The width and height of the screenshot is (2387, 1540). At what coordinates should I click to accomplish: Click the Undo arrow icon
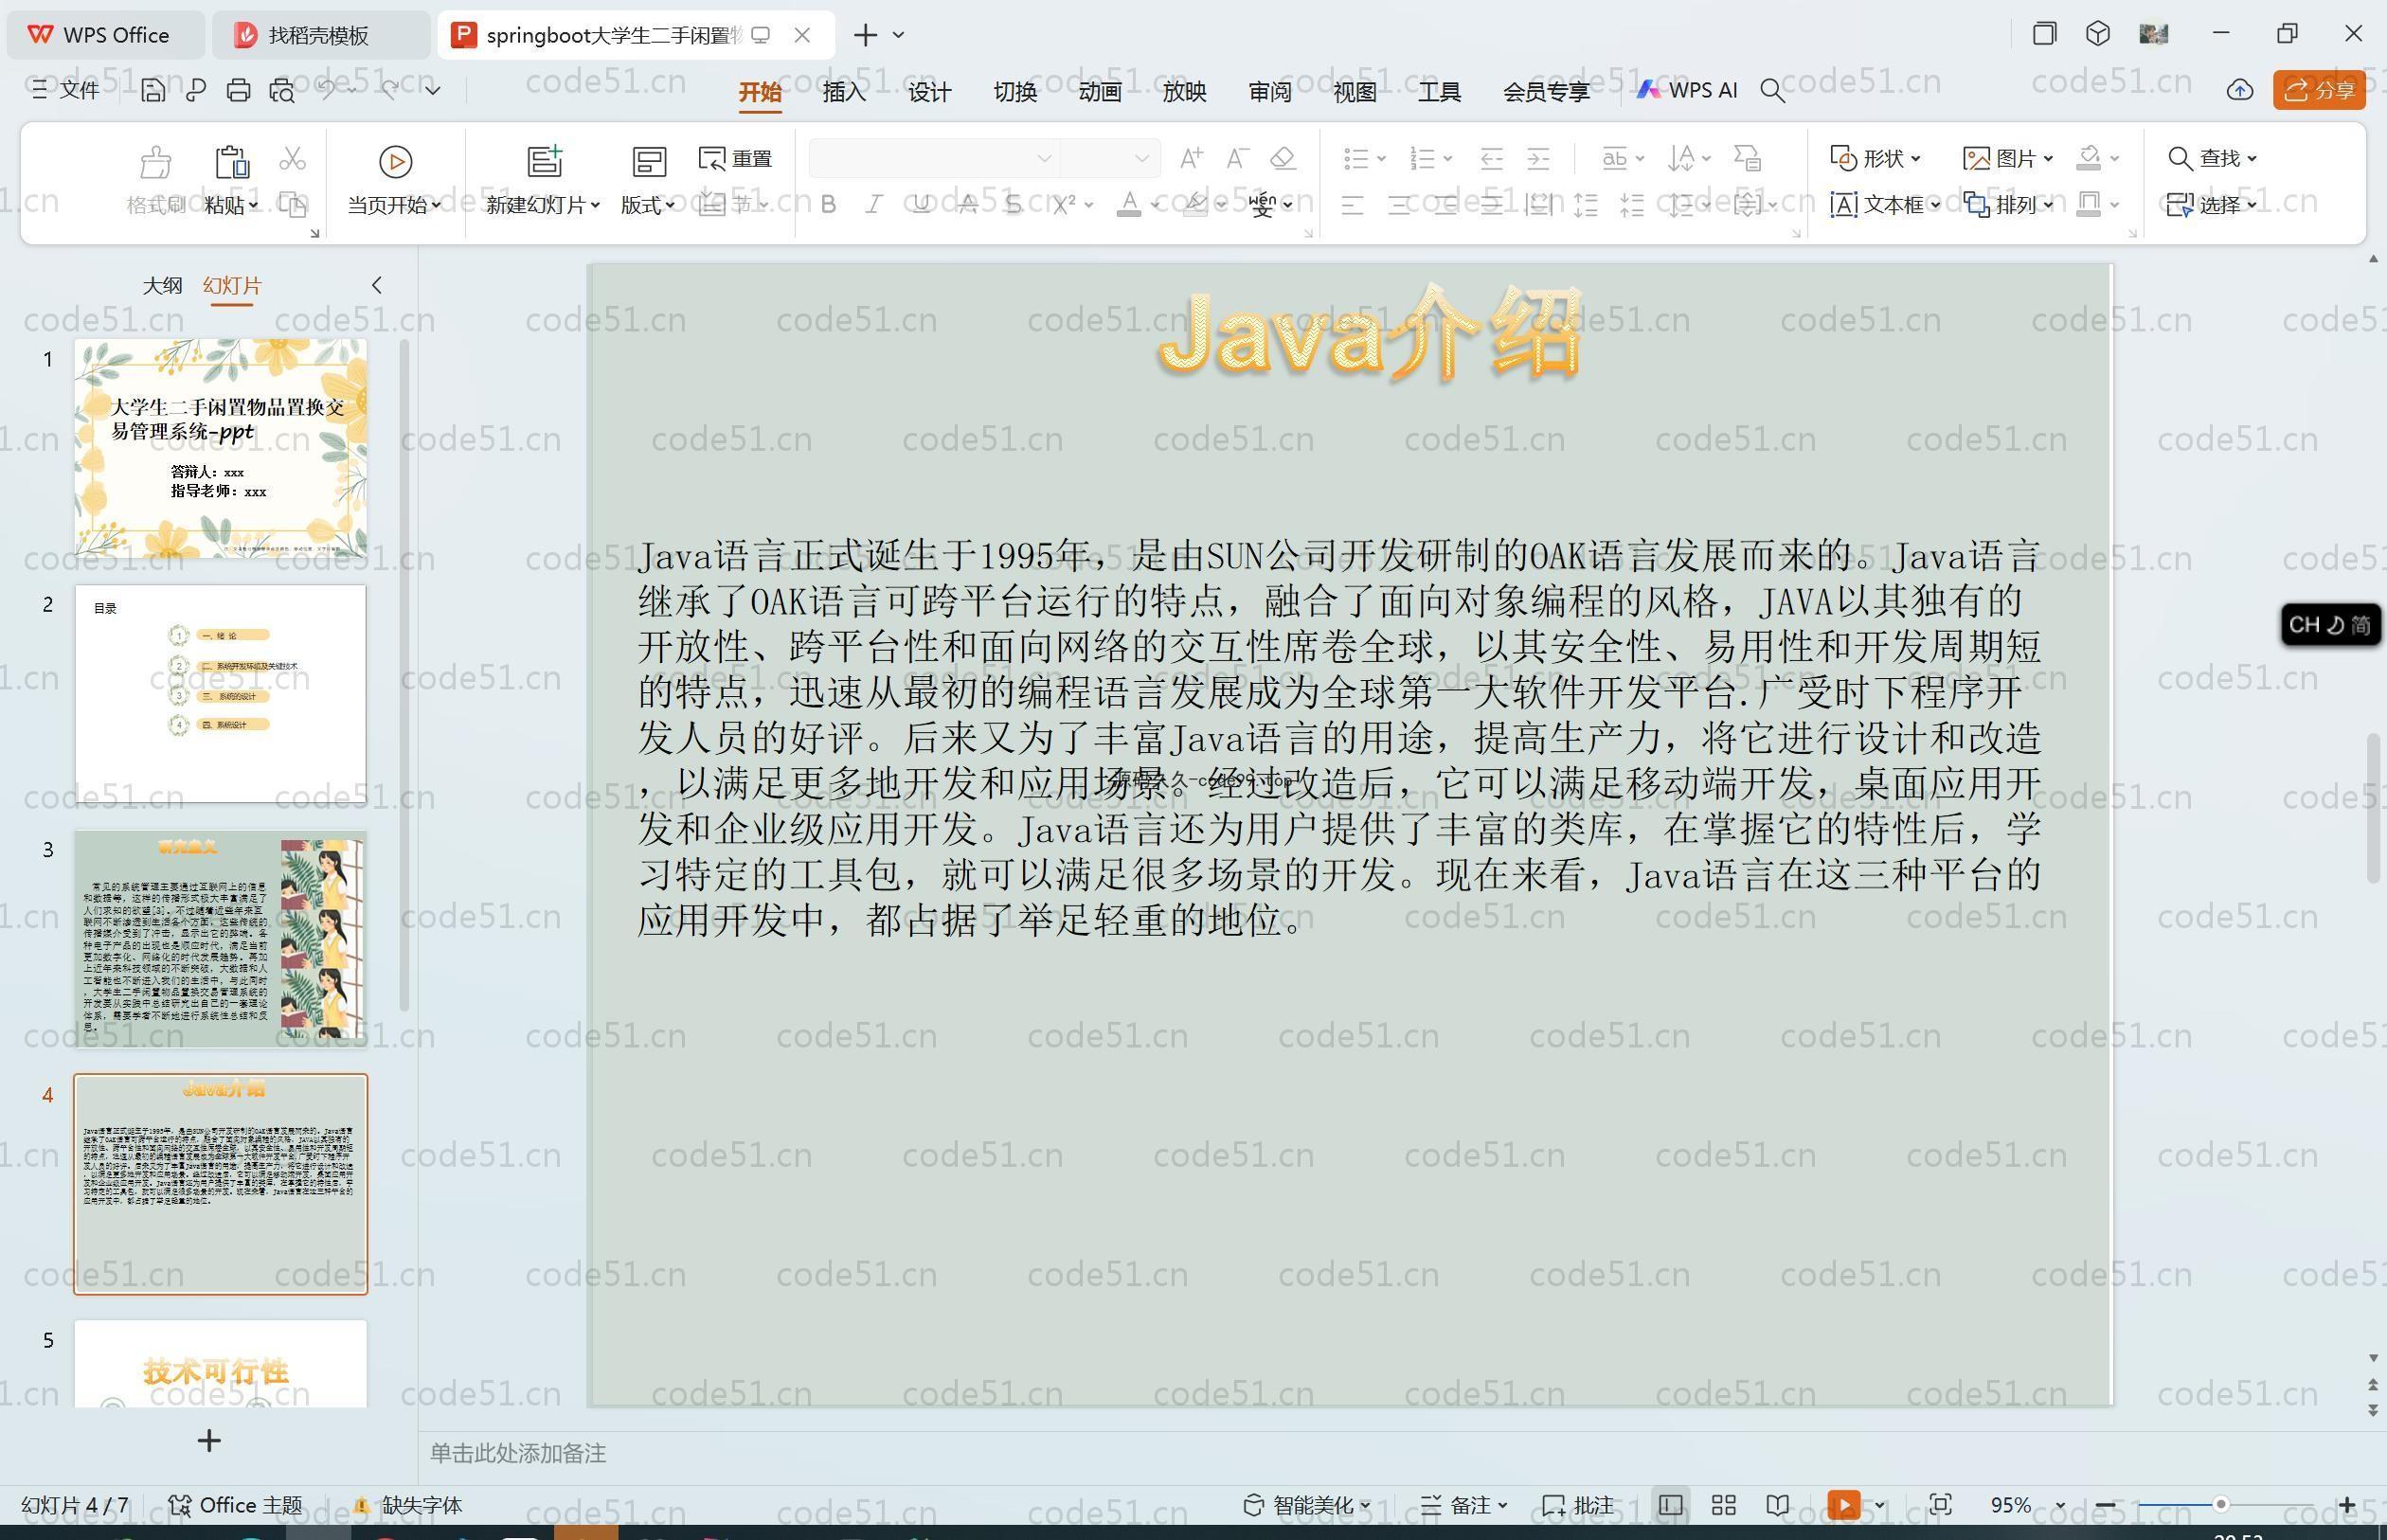(327, 90)
